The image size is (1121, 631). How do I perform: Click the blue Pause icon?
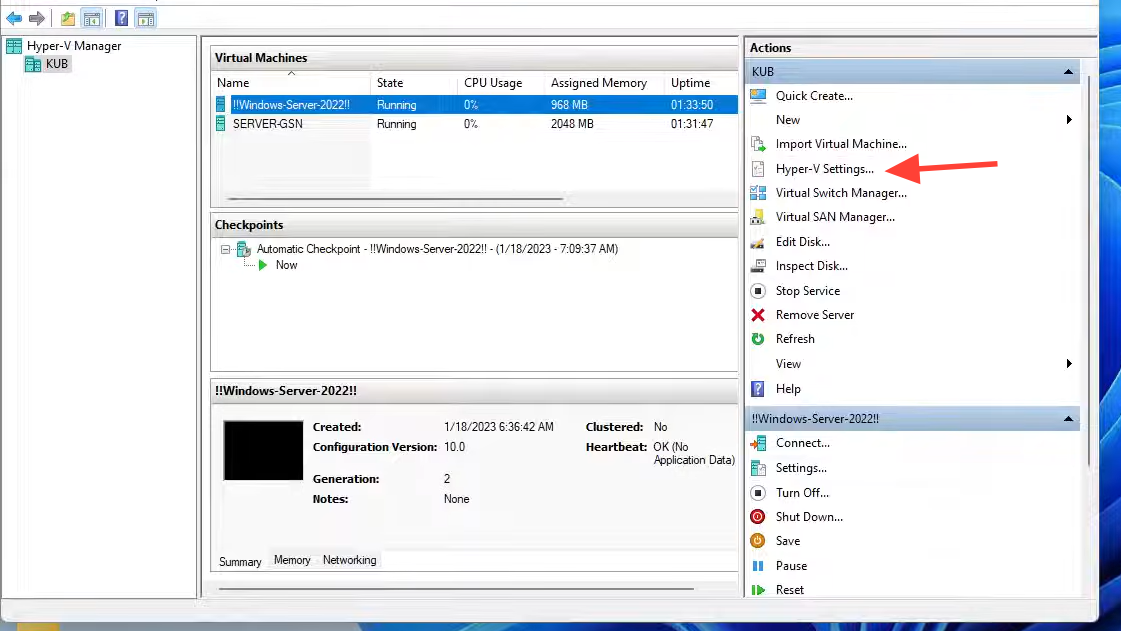(x=758, y=566)
